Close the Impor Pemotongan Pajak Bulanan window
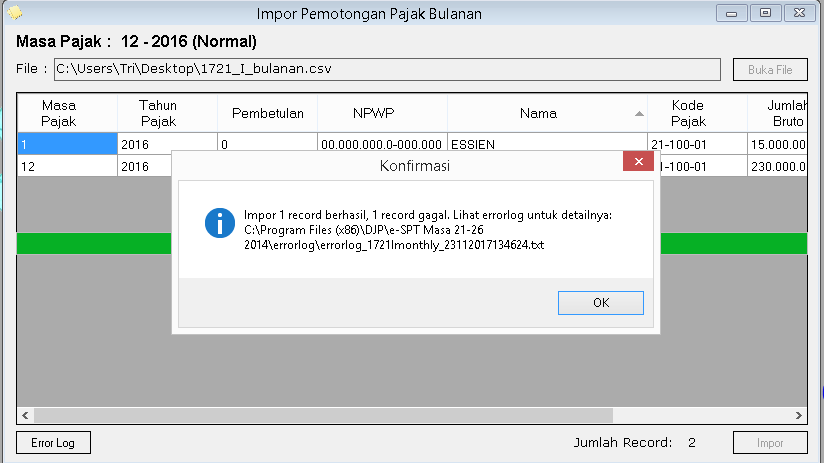 [799, 13]
